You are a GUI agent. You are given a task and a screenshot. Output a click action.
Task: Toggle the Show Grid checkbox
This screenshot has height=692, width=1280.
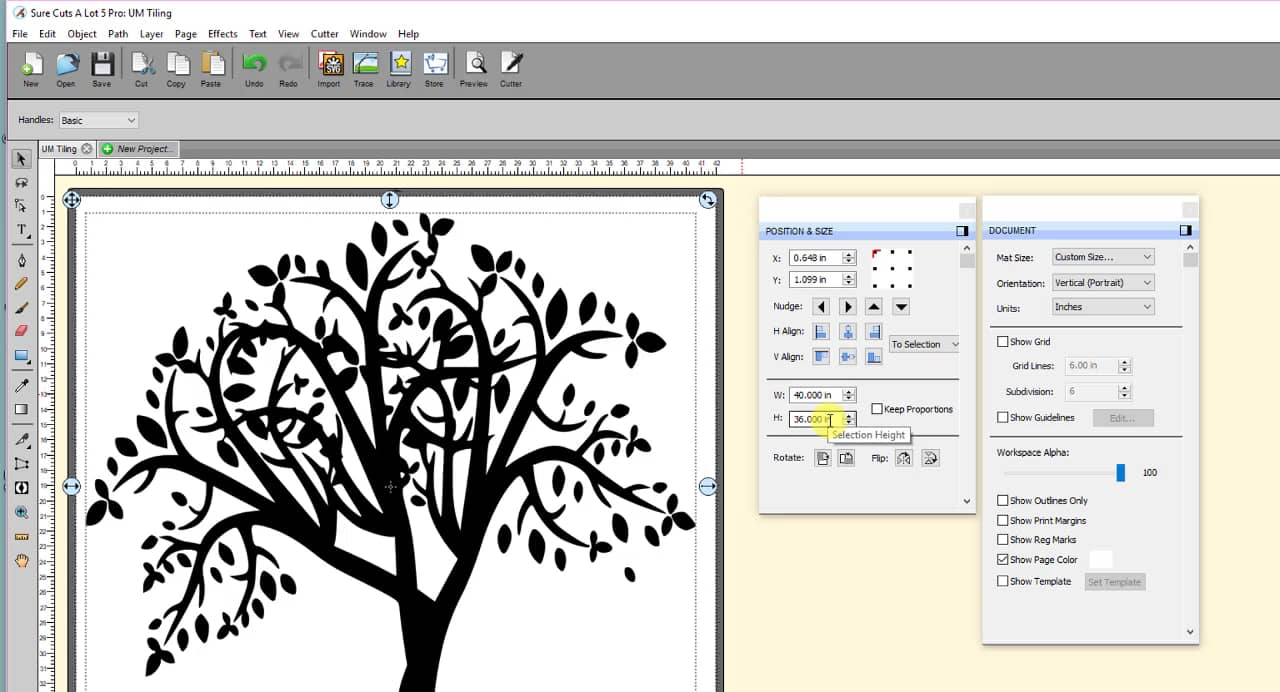click(x=1003, y=342)
